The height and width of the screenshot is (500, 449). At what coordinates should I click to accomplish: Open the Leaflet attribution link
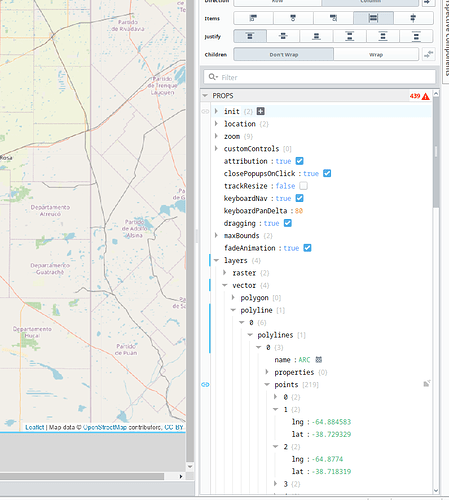tap(34, 427)
